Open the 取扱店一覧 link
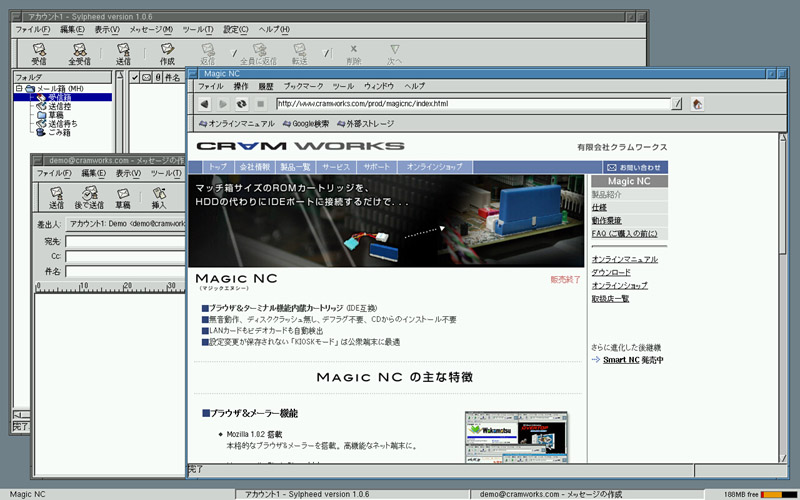 click(x=610, y=298)
